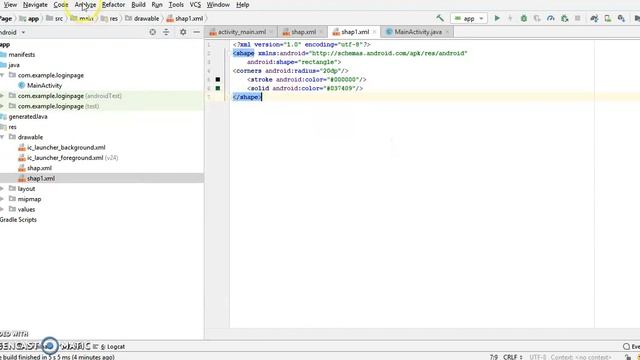
Task: Open the Refactor menu
Action: [x=113, y=5]
